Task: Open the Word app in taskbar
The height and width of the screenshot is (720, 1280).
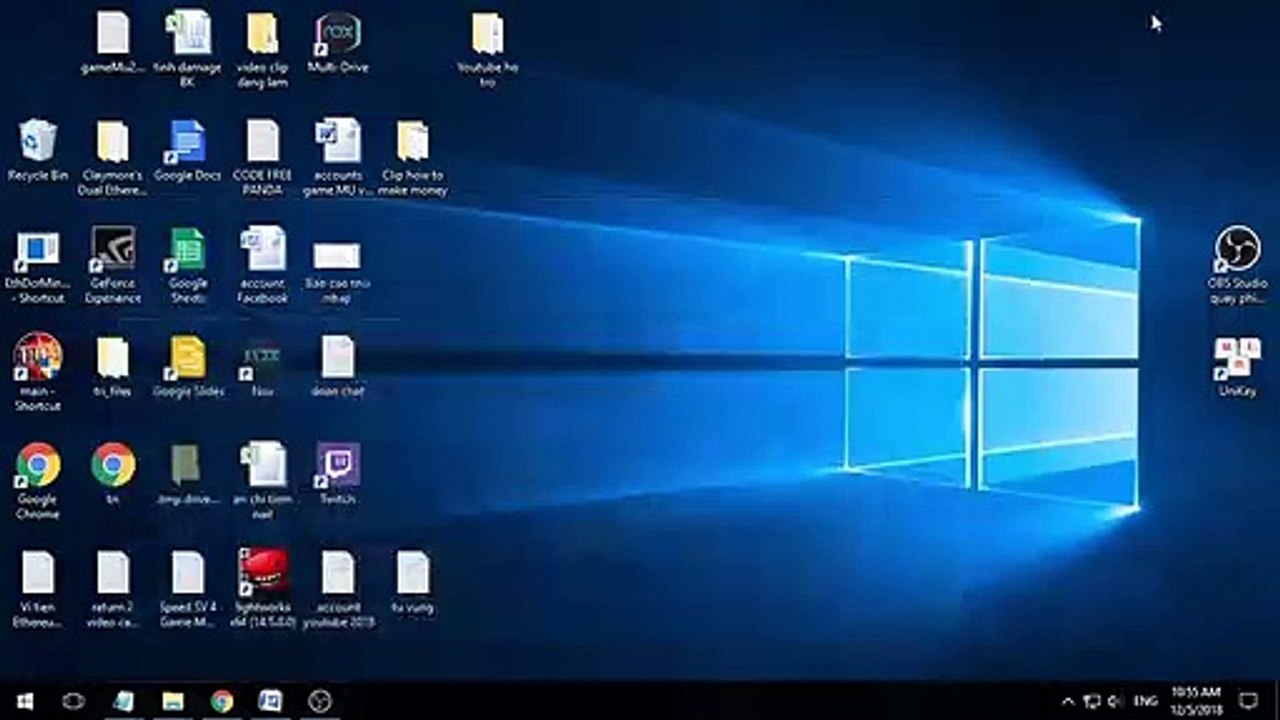Action: click(271, 701)
